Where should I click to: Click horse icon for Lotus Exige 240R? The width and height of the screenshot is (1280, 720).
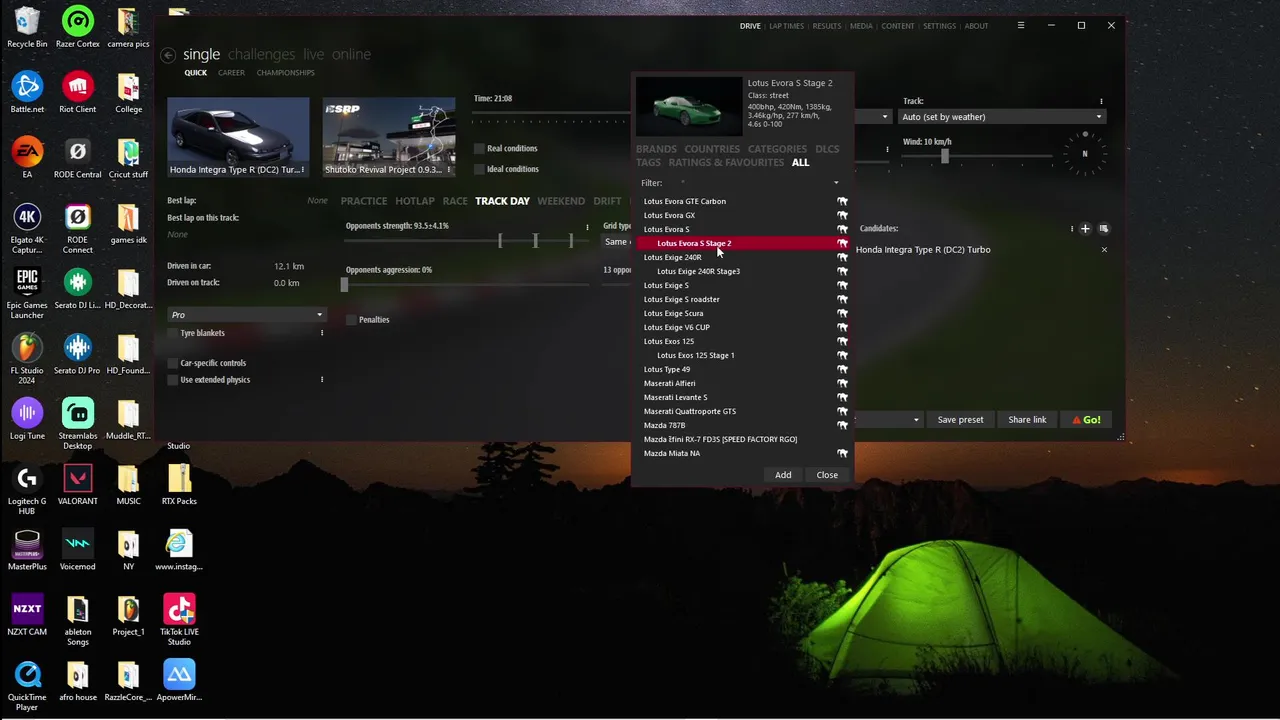842,257
